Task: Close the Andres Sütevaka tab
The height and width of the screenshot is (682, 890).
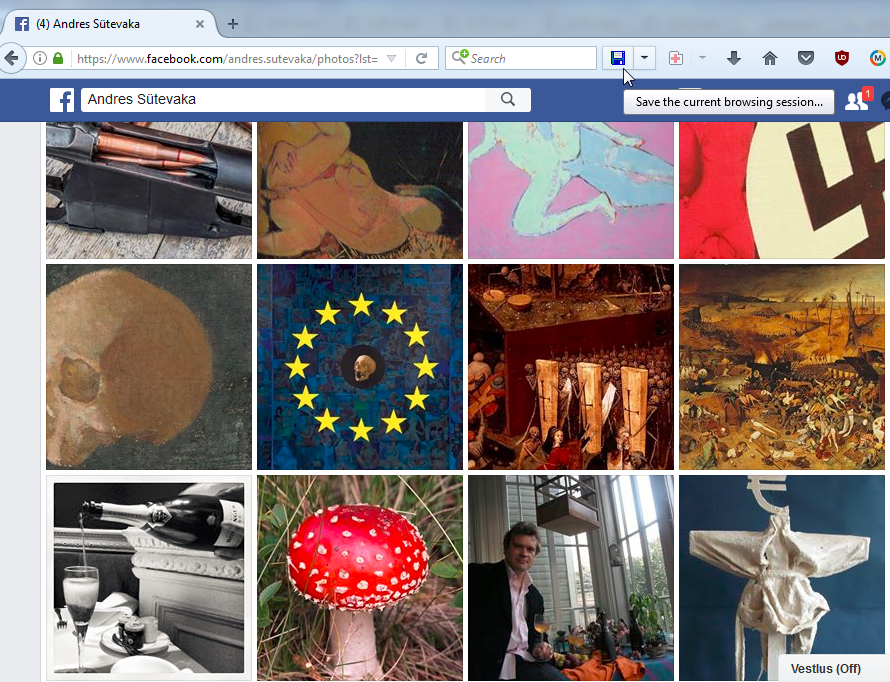Action: click(x=200, y=24)
